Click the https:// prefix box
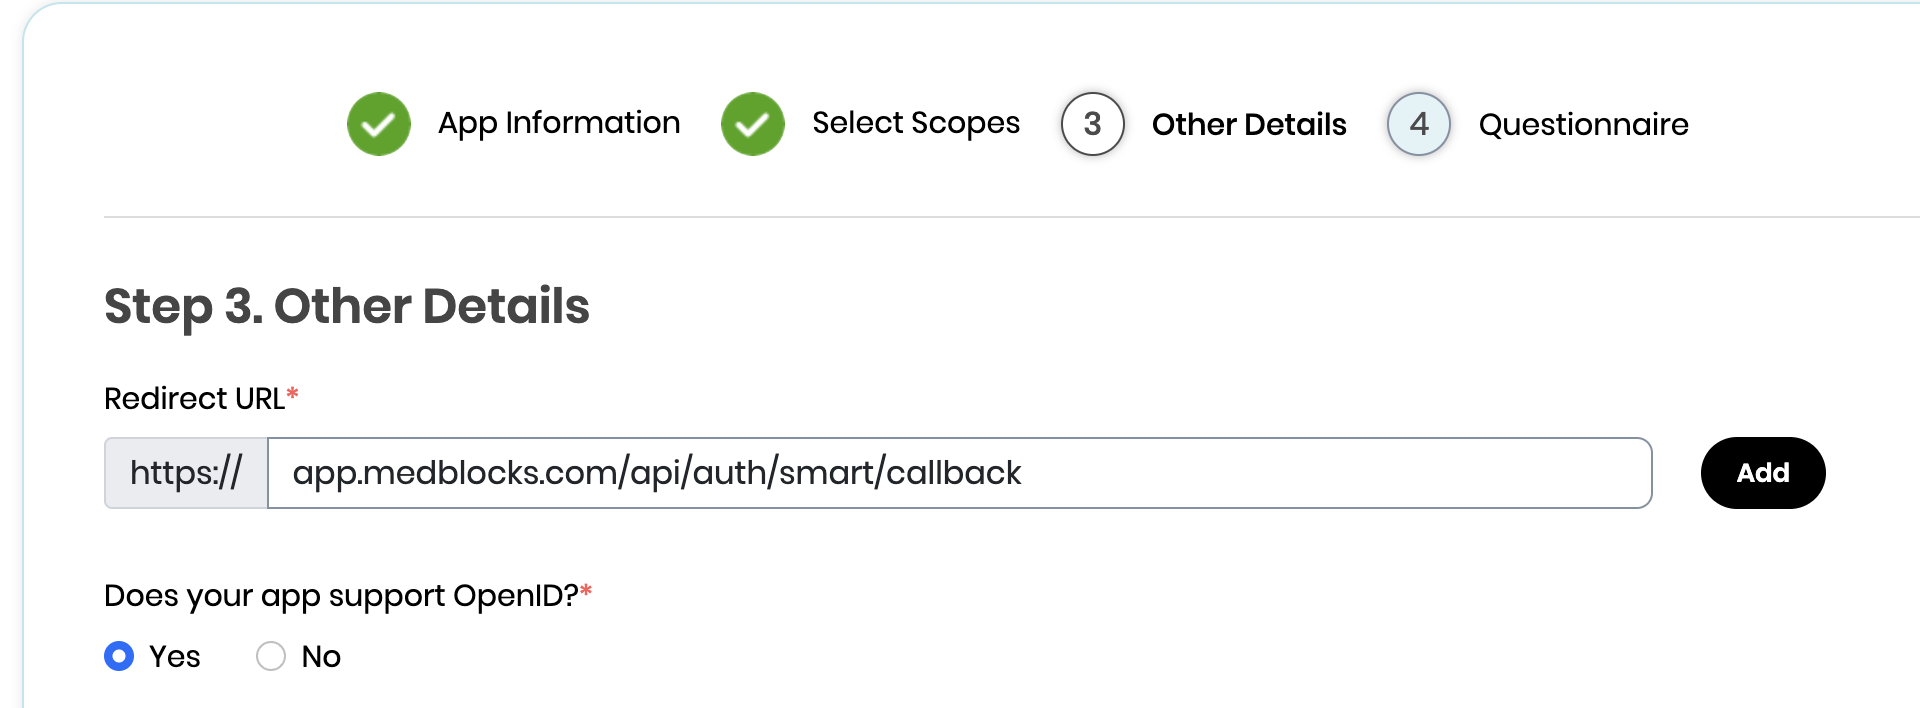 point(186,473)
